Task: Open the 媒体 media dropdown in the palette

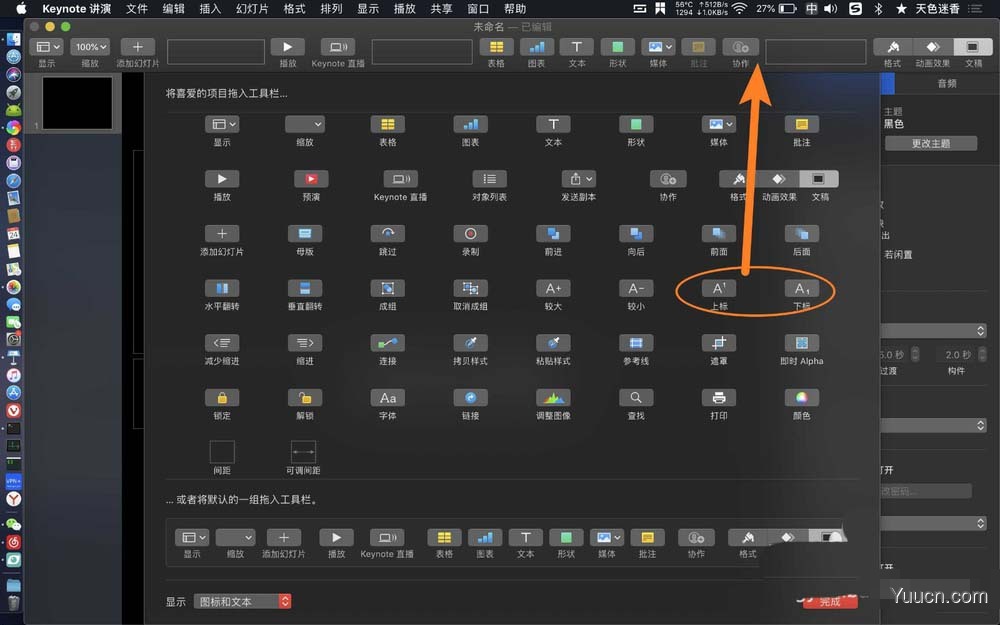Action: pos(719,124)
